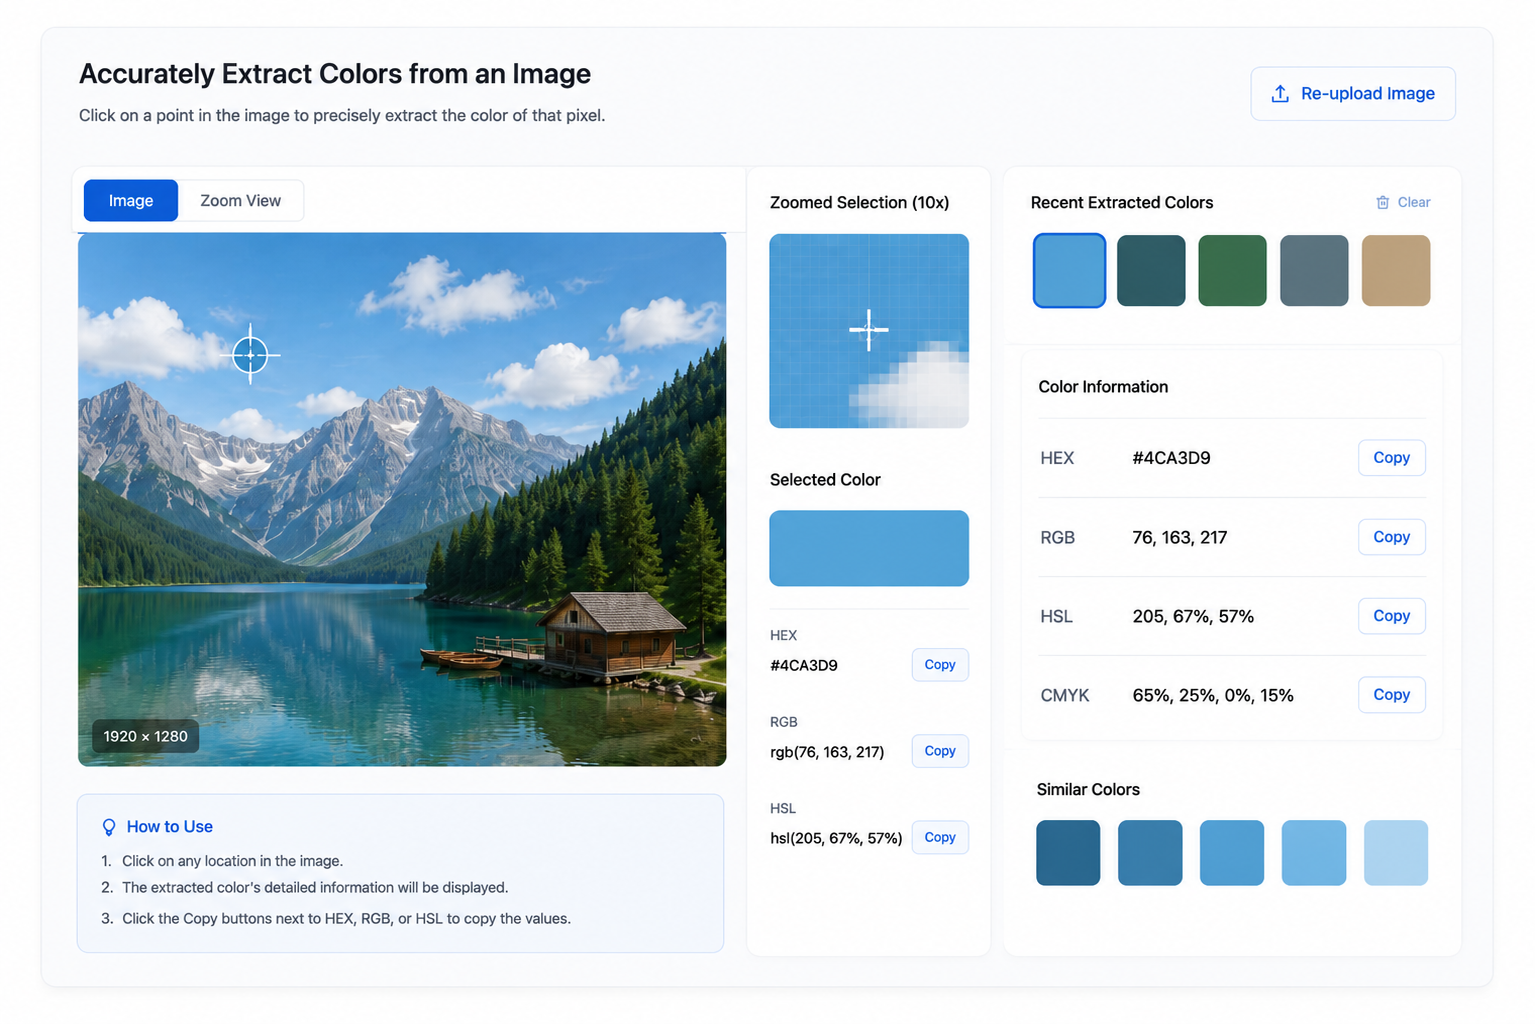Pick the second similar color swatch
Screen dimensions: 1535x1024
point(1150,853)
